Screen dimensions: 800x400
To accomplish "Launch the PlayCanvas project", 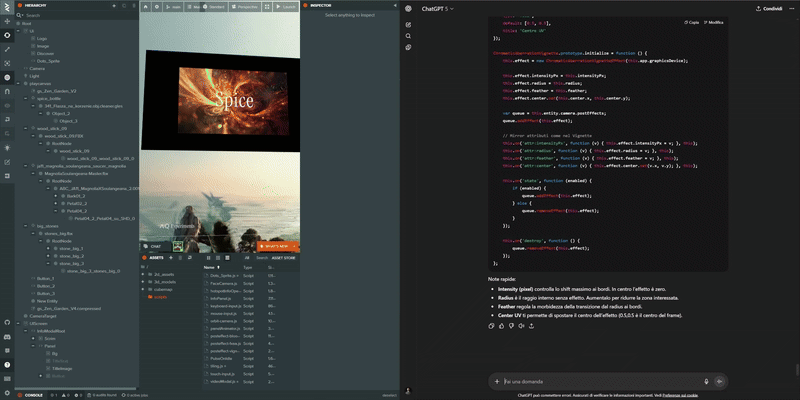I will (286, 7).
